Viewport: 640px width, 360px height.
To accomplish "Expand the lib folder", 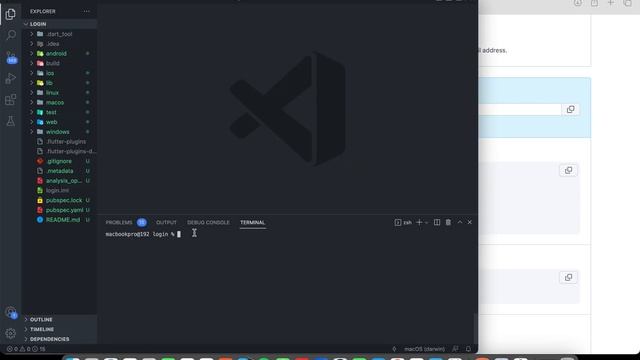I will tap(59, 83).
